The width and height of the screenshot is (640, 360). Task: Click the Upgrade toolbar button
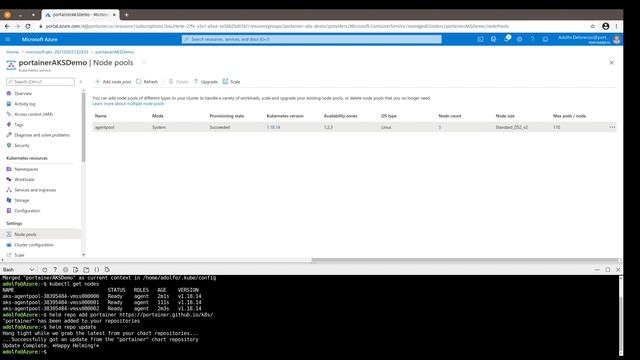(x=206, y=82)
